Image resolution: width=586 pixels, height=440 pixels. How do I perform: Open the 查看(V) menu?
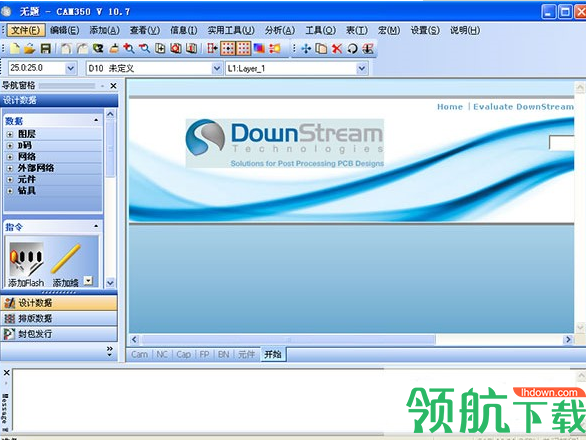[x=145, y=30]
